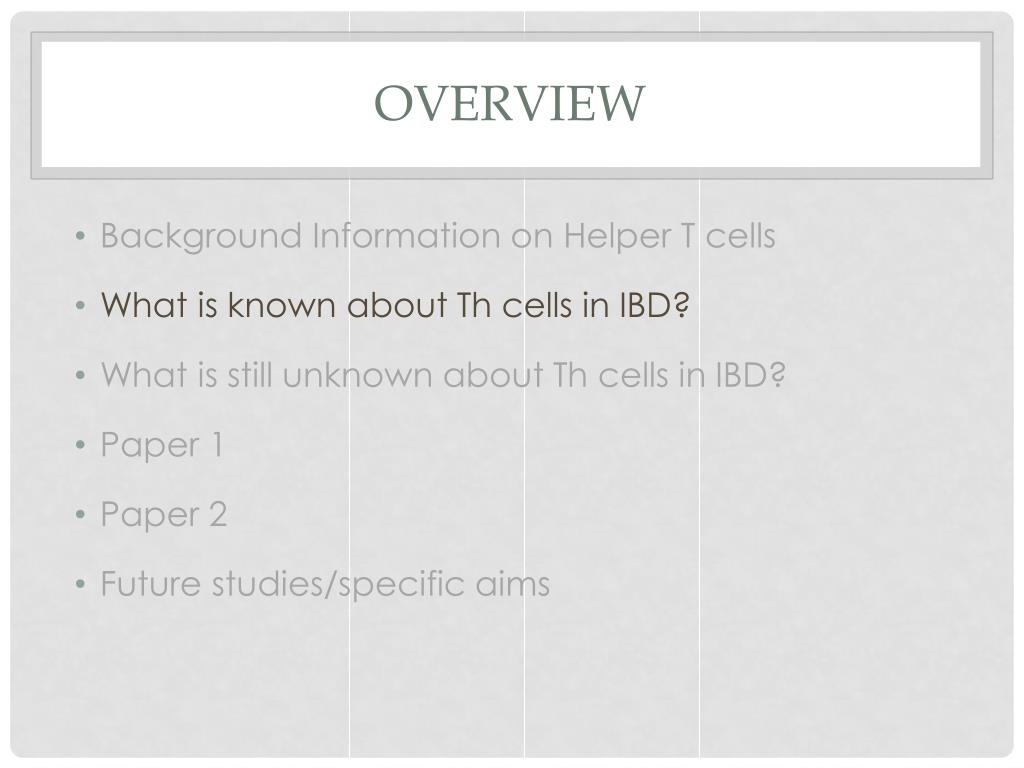Click the highlighted What is known about Th cells line
The height and width of the screenshot is (768, 1024).
click(395, 305)
